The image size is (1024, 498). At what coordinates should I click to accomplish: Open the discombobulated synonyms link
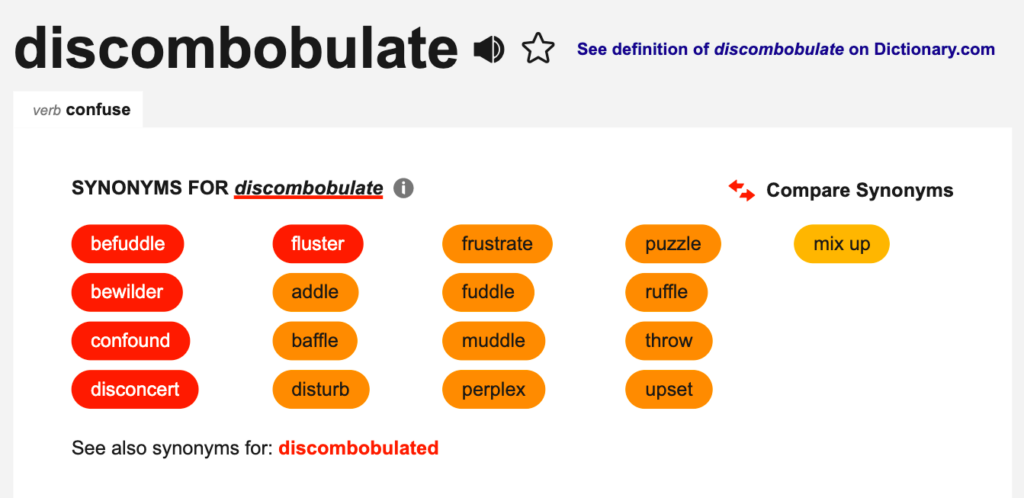click(x=358, y=447)
